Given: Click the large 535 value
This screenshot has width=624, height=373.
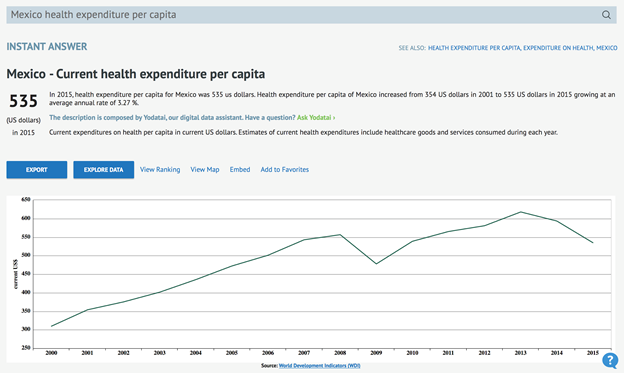Looking at the screenshot, I should 23,101.
